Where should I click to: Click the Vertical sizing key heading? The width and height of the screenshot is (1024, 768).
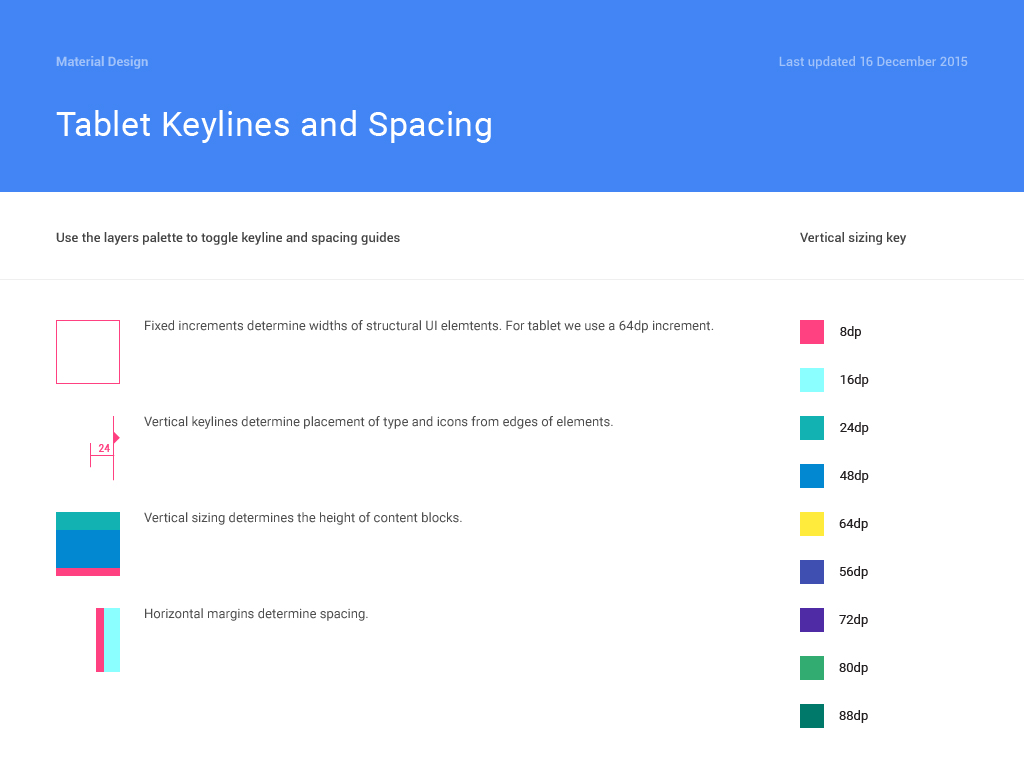tap(853, 238)
